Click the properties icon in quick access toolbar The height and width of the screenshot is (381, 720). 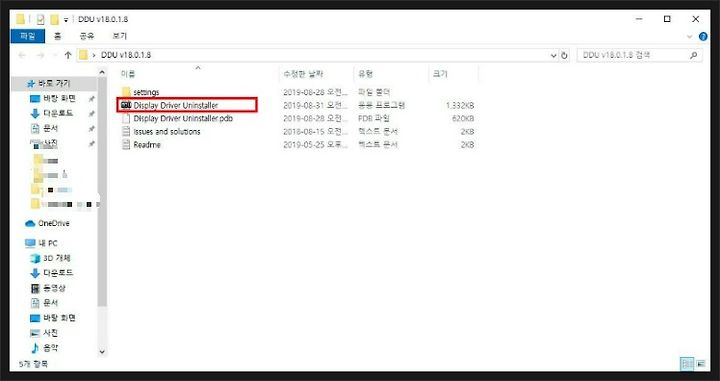40,19
